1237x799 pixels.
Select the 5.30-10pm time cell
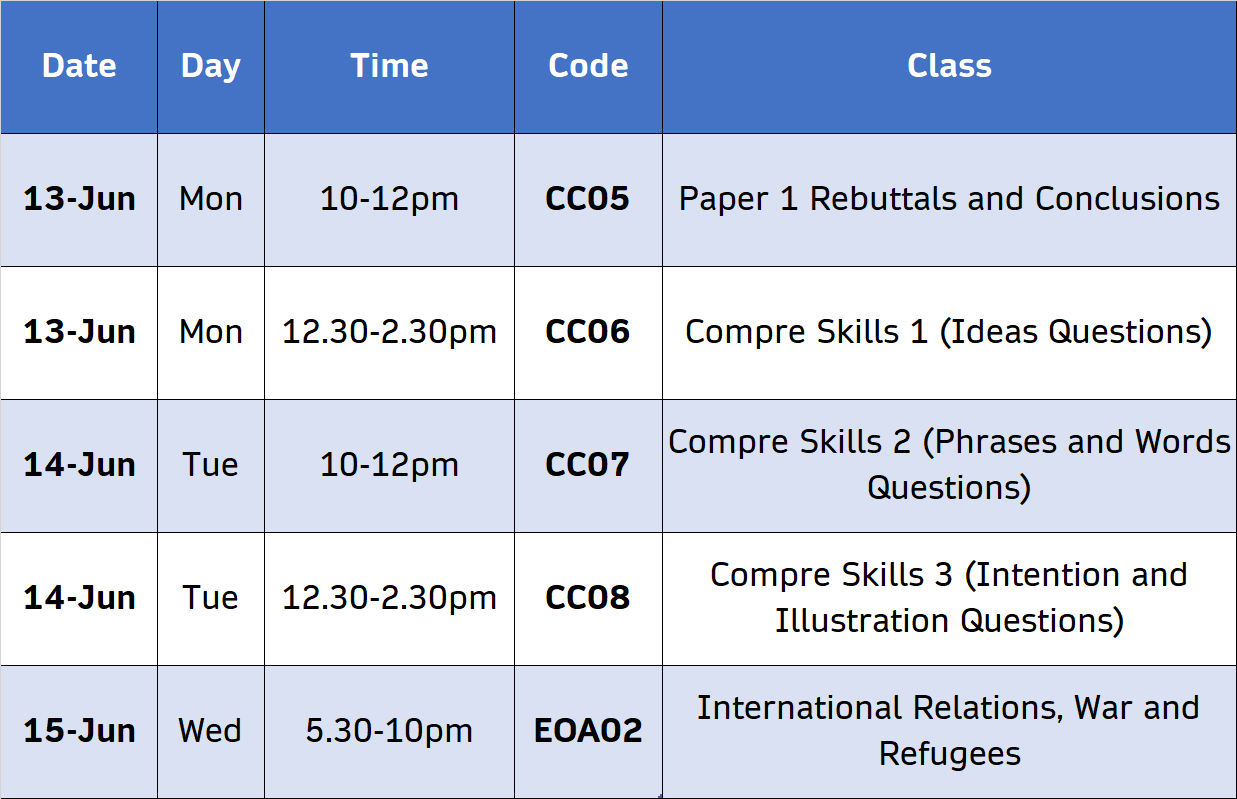[389, 731]
